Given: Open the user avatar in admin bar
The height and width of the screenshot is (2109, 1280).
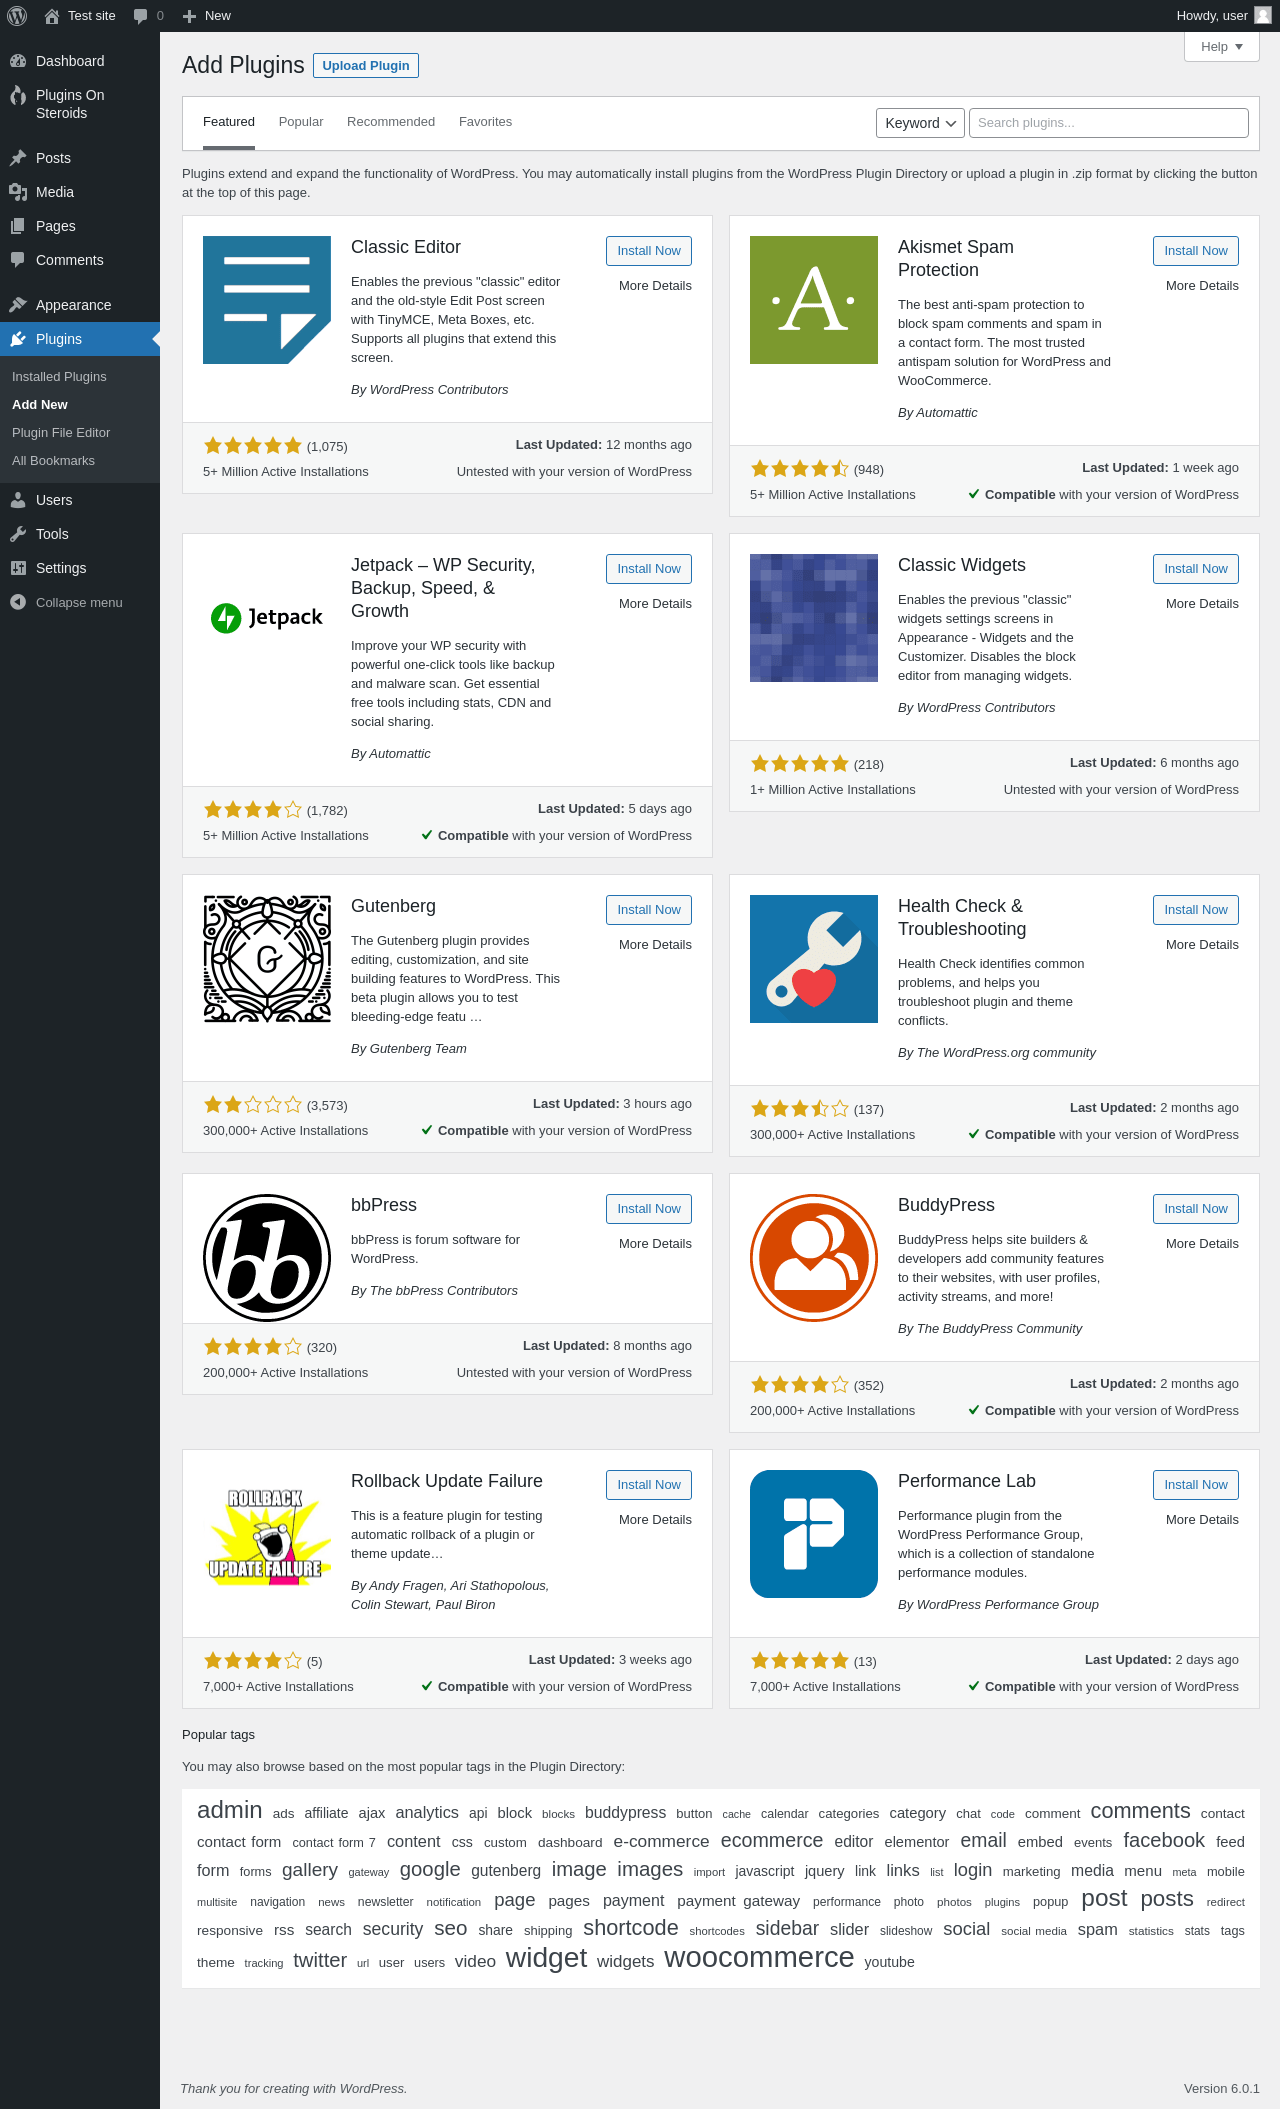Looking at the screenshot, I should click(x=1263, y=16).
